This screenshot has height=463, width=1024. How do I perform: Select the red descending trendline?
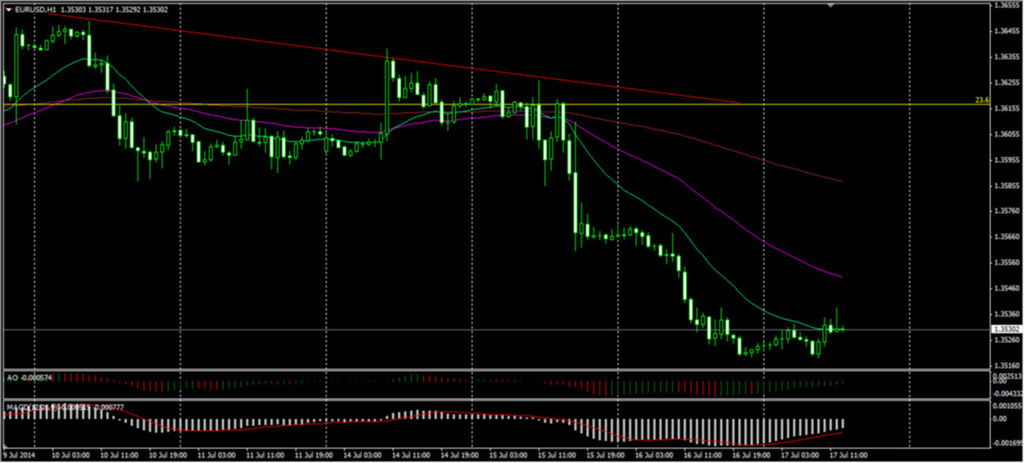(x=392, y=57)
